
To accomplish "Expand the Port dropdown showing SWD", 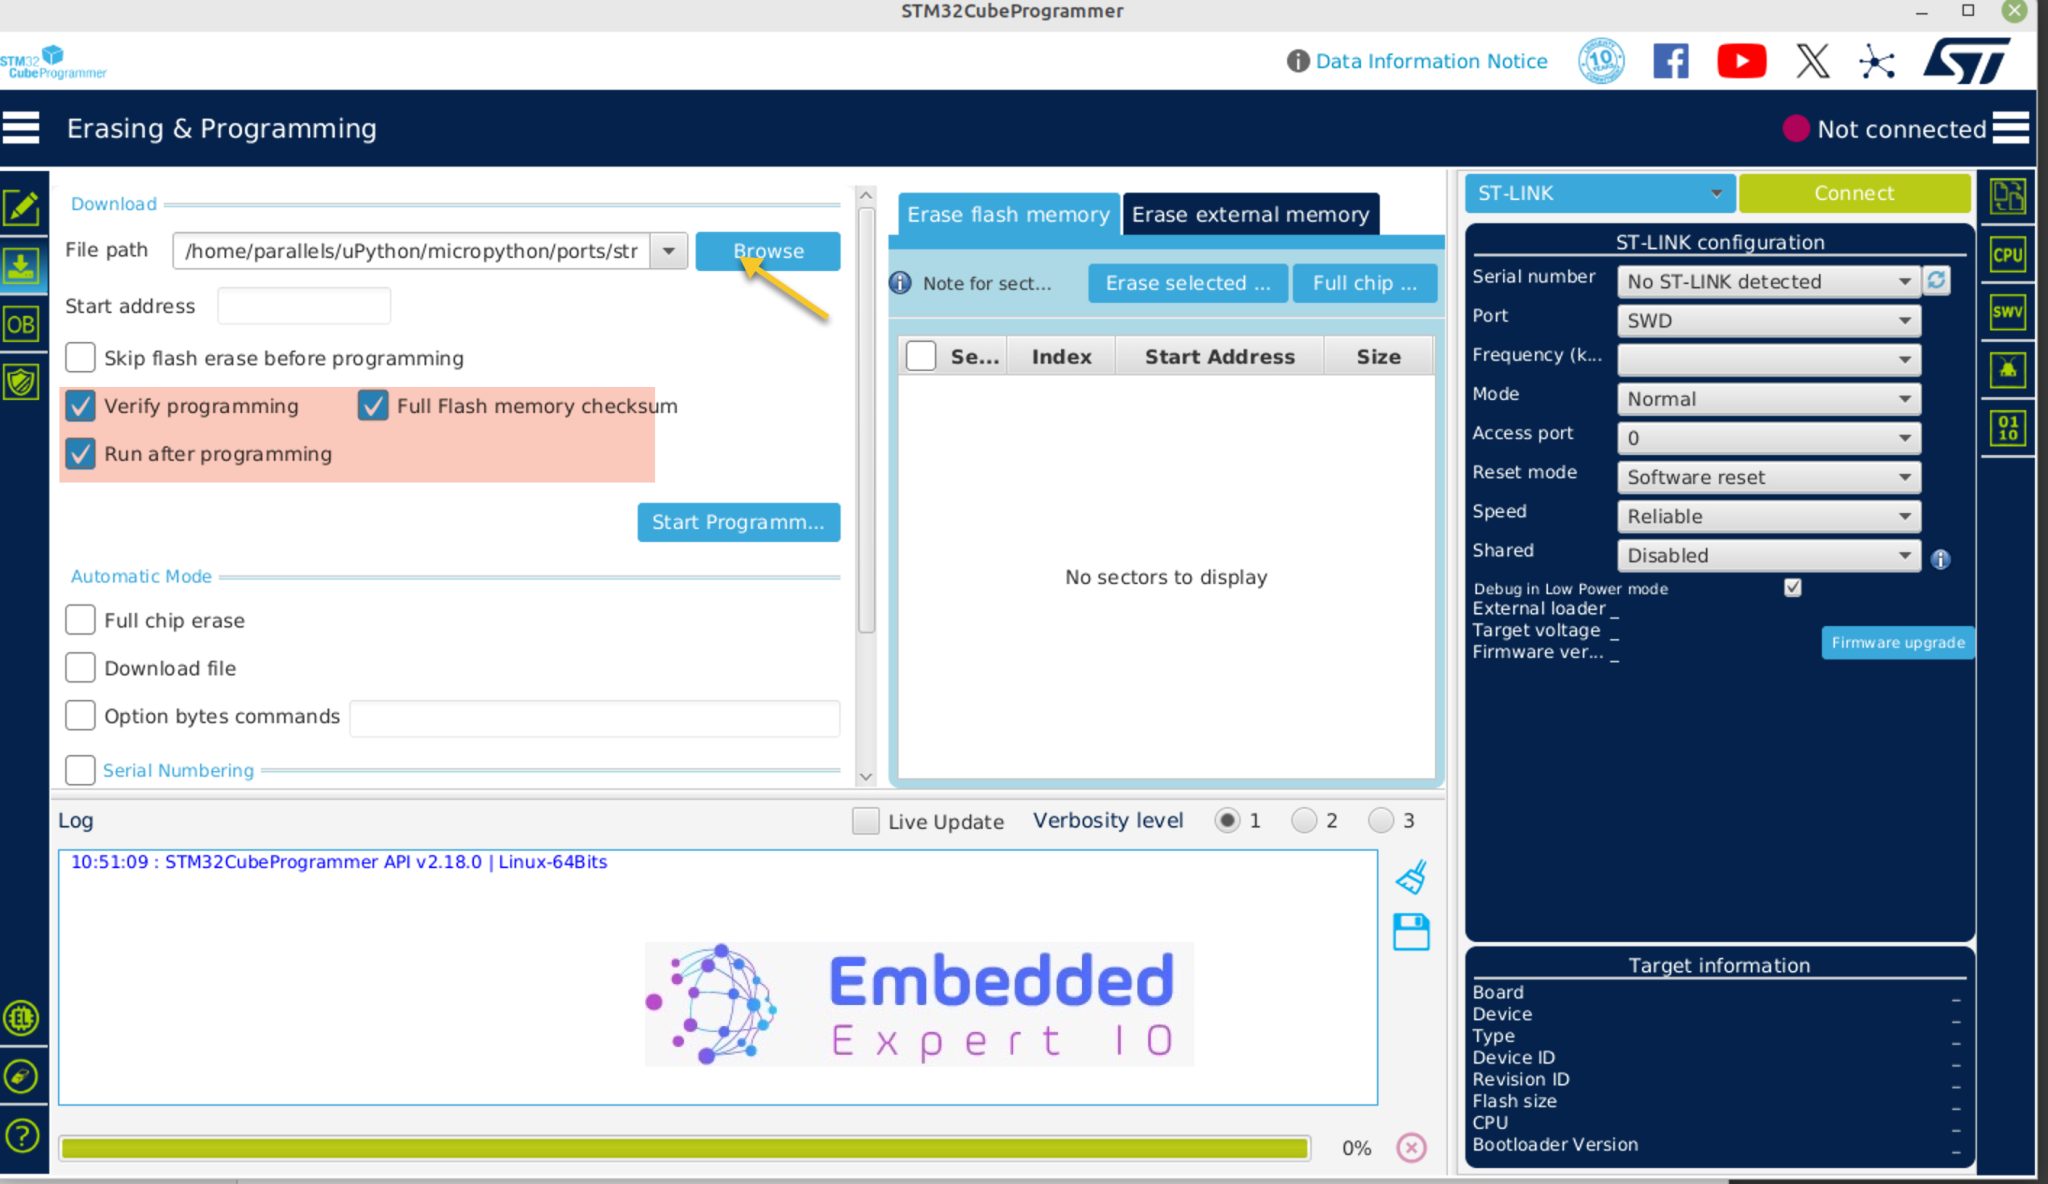I will click(x=1905, y=320).
